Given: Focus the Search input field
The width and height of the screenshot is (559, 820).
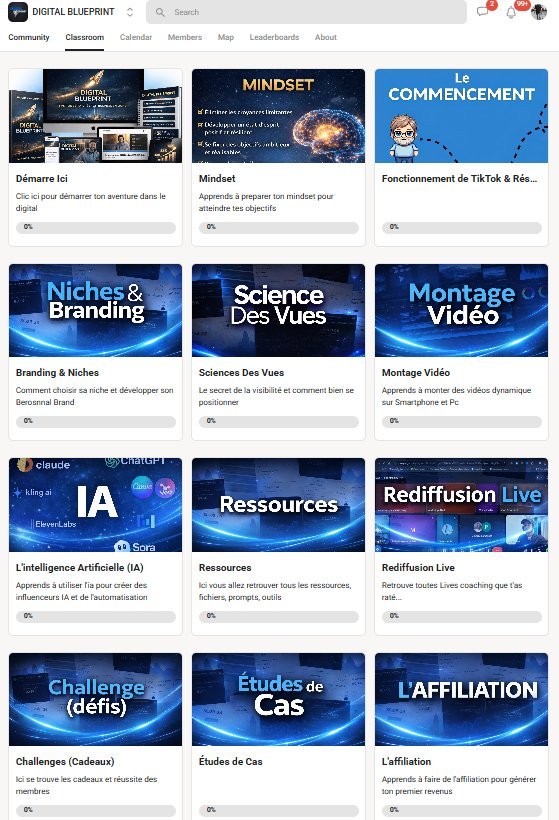Looking at the screenshot, I should [x=306, y=12].
